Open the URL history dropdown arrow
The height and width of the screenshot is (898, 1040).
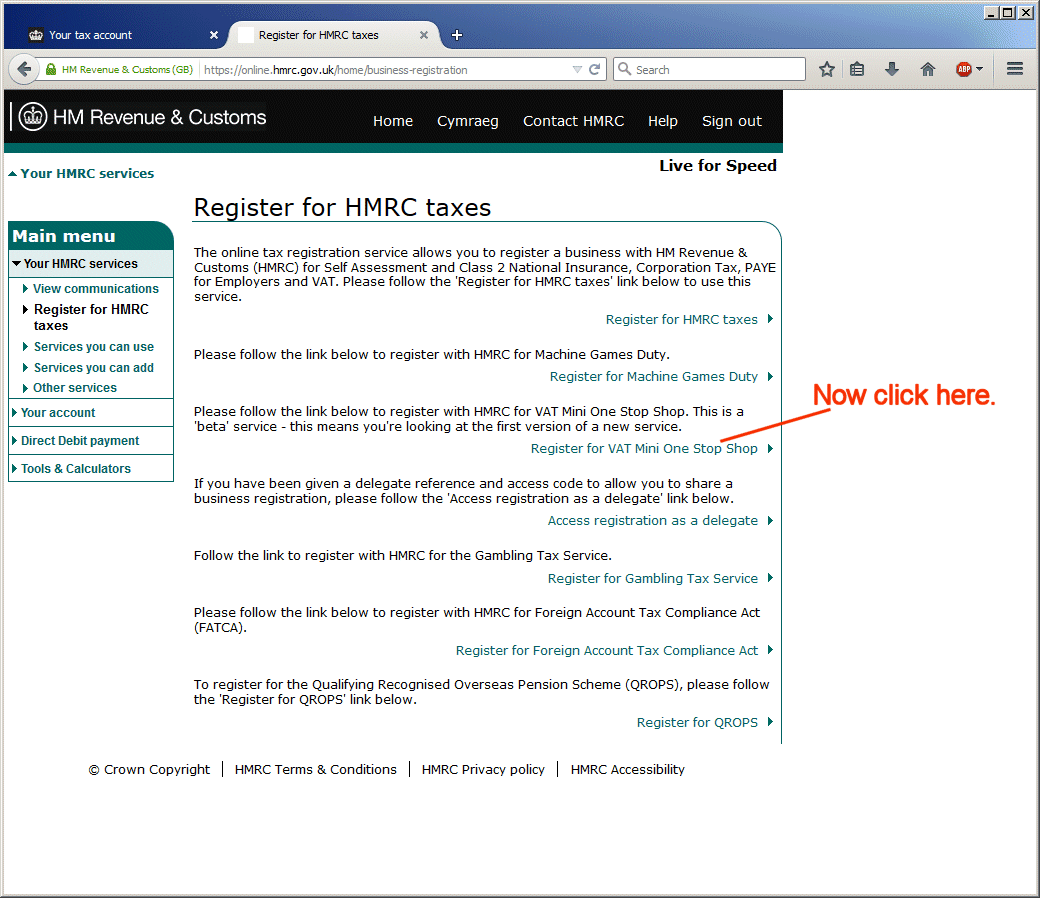tap(577, 70)
